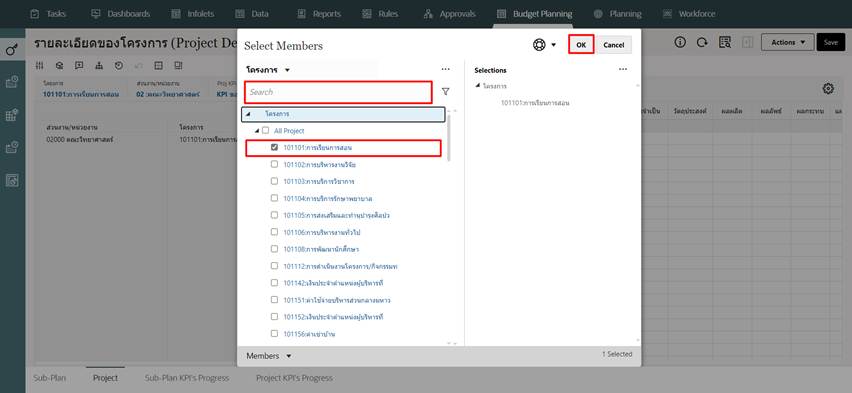Click the circular history icon in form toolbar
The width and height of the screenshot is (852, 393).
118,65
